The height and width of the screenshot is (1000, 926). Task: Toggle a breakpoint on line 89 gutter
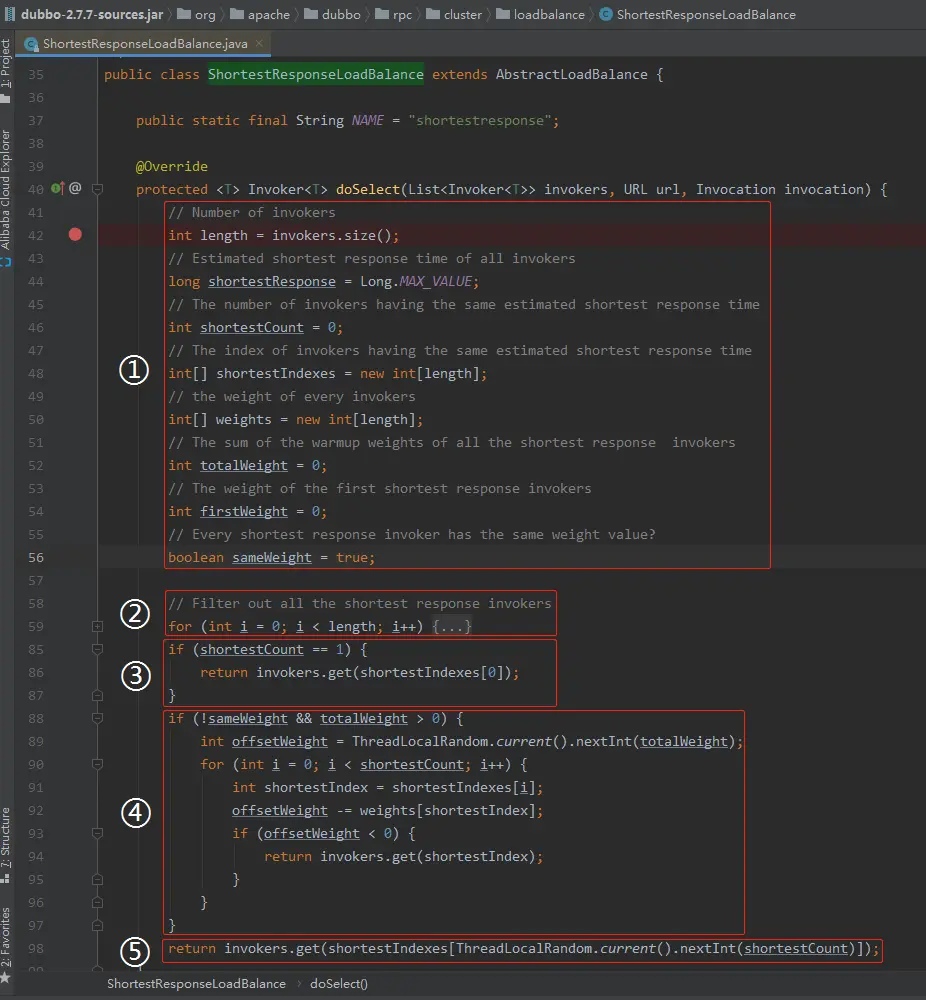75,741
